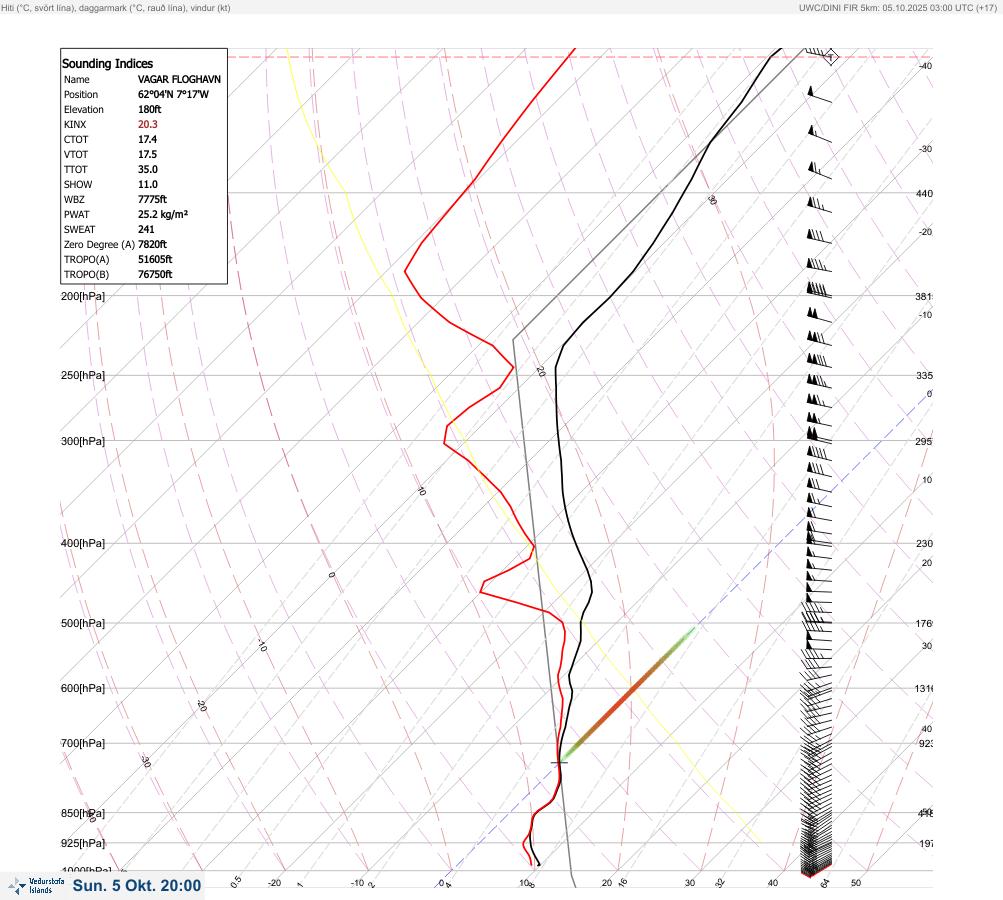The width and height of the screenshot is (1003, 900).
Task: Click the elevation value '180ft'
Action: (150, 109)
